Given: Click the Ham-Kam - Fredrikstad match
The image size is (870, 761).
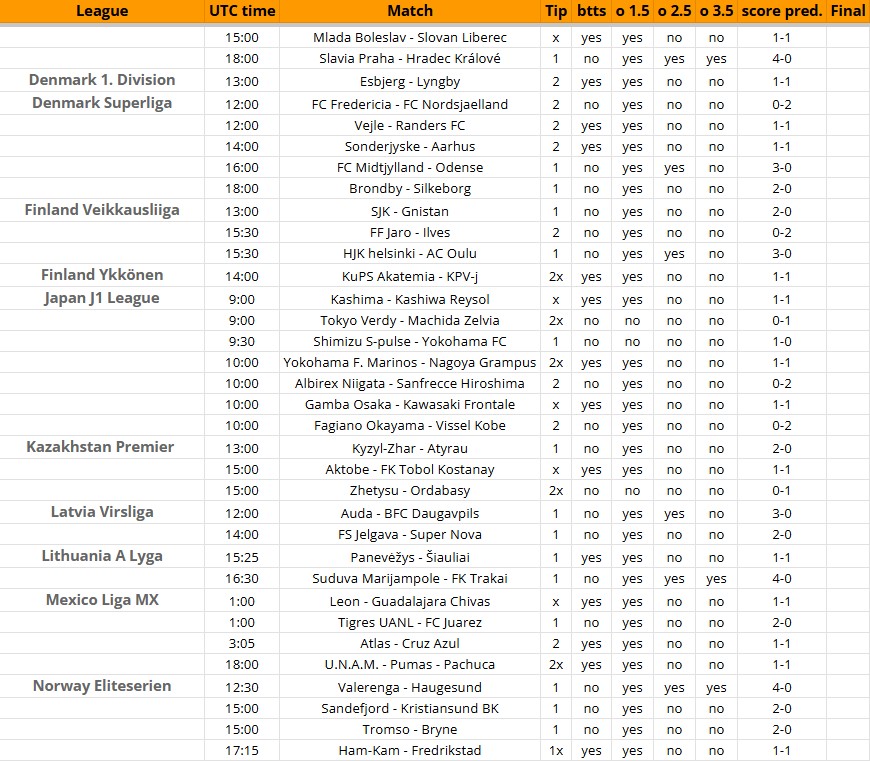Looking at the screenshot, I should [410, 752].
